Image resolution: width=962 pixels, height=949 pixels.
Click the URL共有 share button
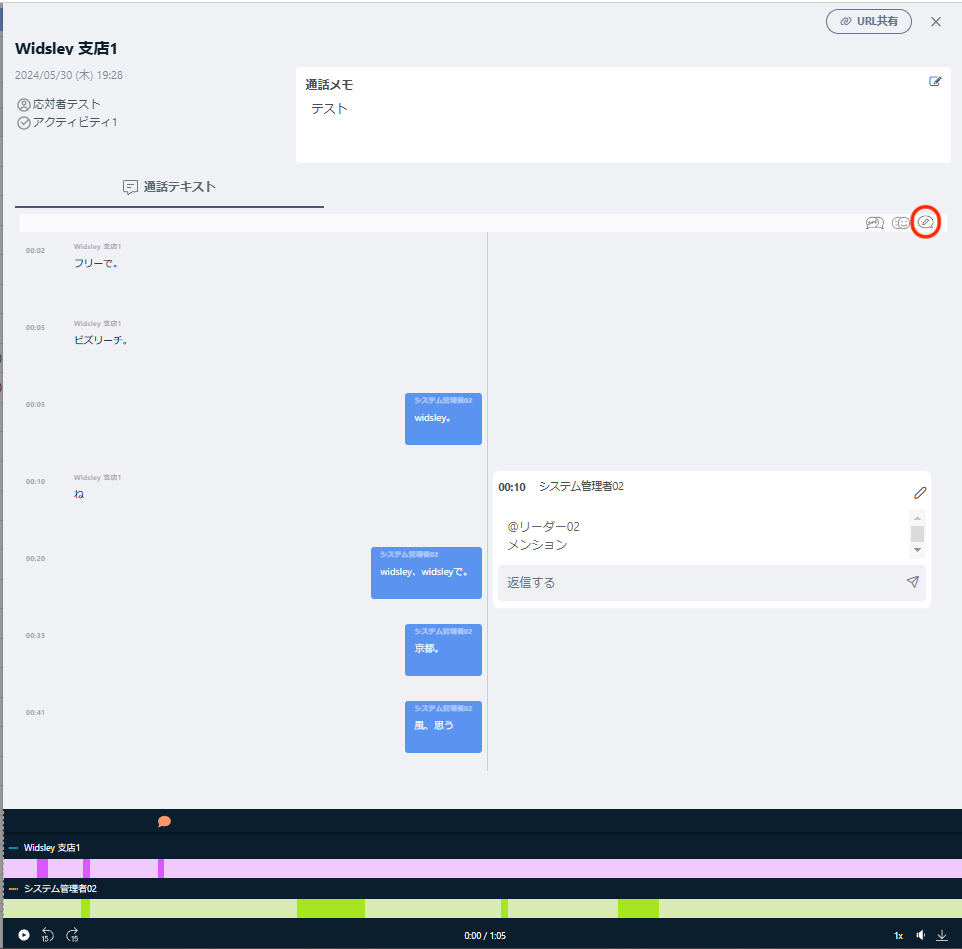(868, 21)
